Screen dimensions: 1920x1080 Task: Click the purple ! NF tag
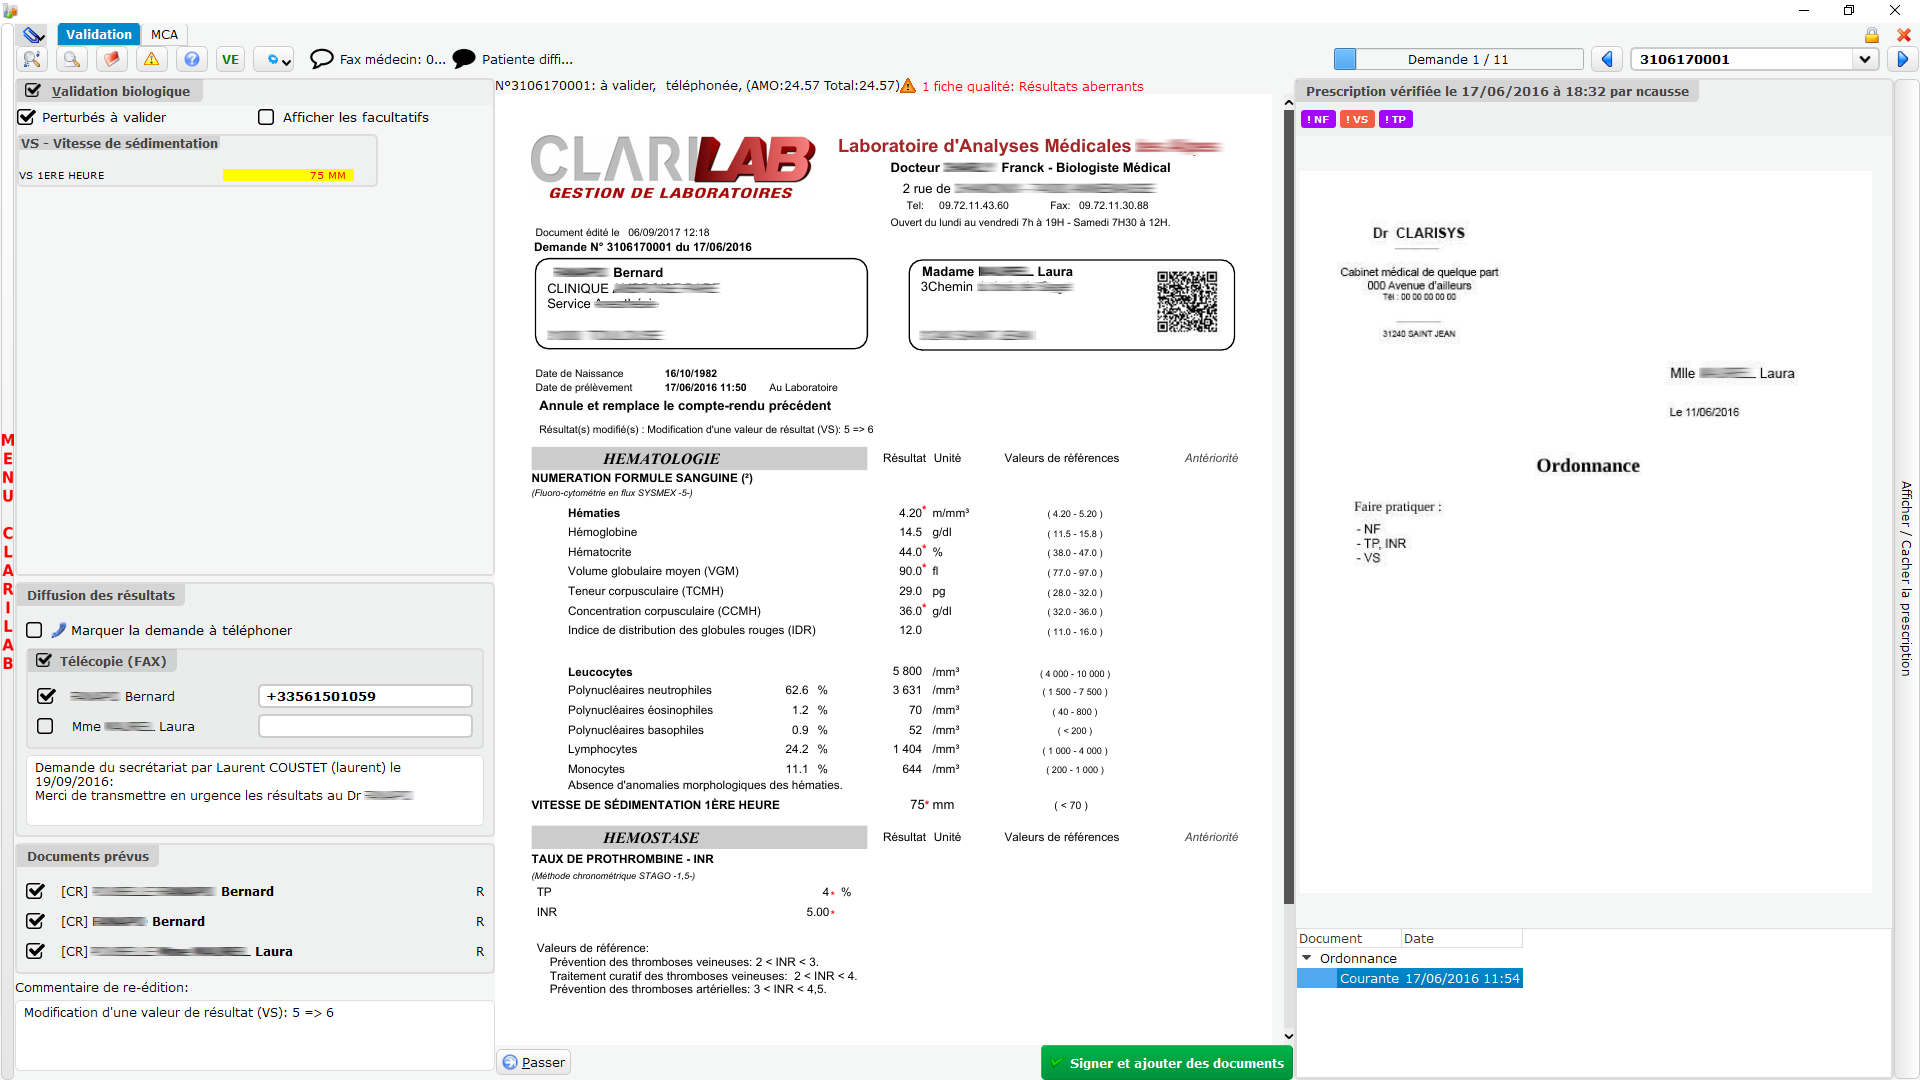[x=1318, y=119]
